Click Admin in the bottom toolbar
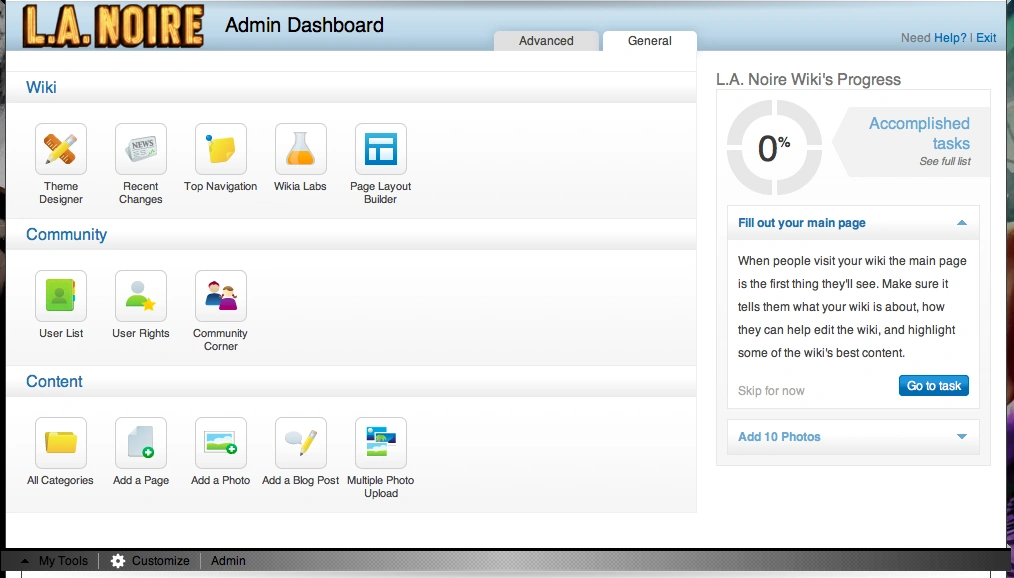Screen dimensions: 1014x578 coord(228,561)
